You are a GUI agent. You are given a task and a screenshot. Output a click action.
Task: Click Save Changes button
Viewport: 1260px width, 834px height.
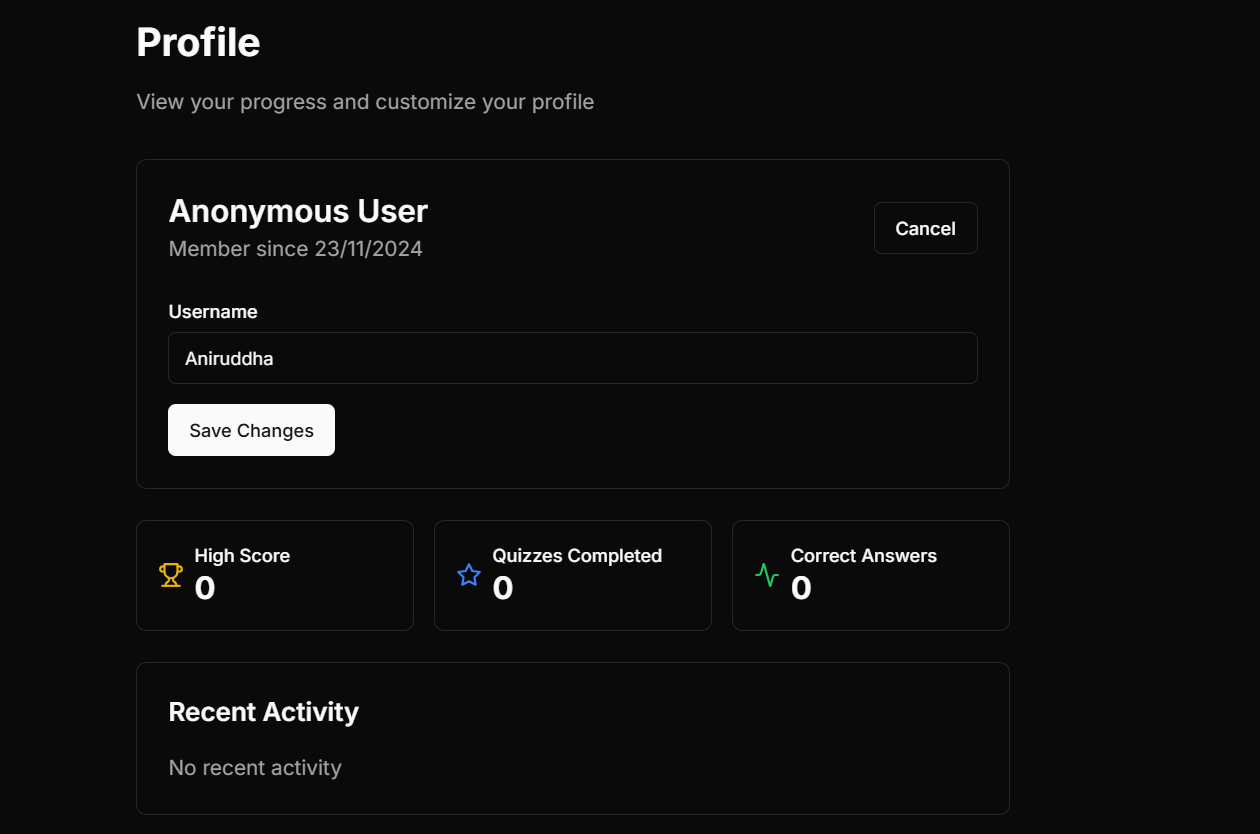click(x=251, y=430)
